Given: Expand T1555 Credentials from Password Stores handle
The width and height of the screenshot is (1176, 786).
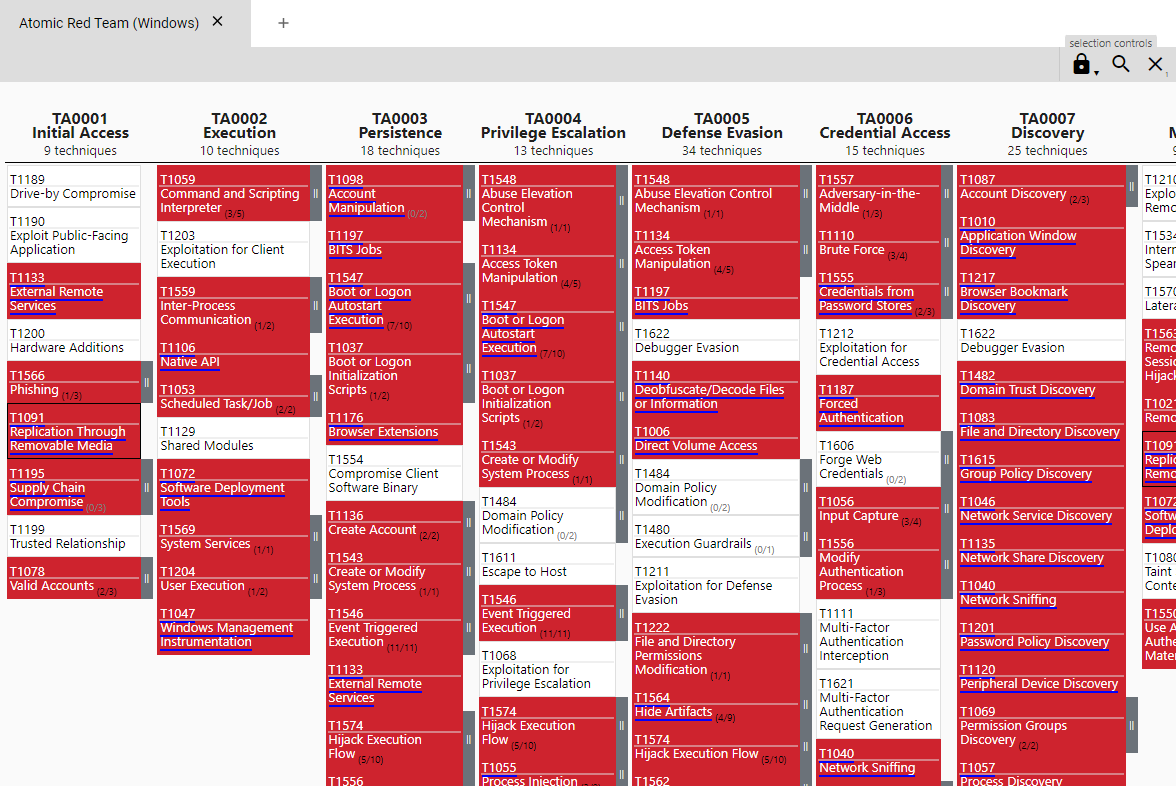Looking at the screenshot, I should tap(946, 291).
